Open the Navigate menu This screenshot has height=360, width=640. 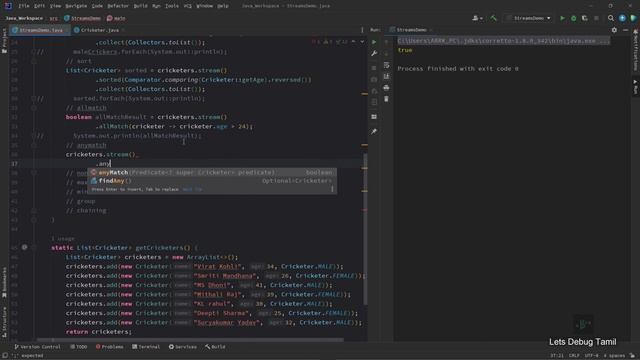pos(76,6)
